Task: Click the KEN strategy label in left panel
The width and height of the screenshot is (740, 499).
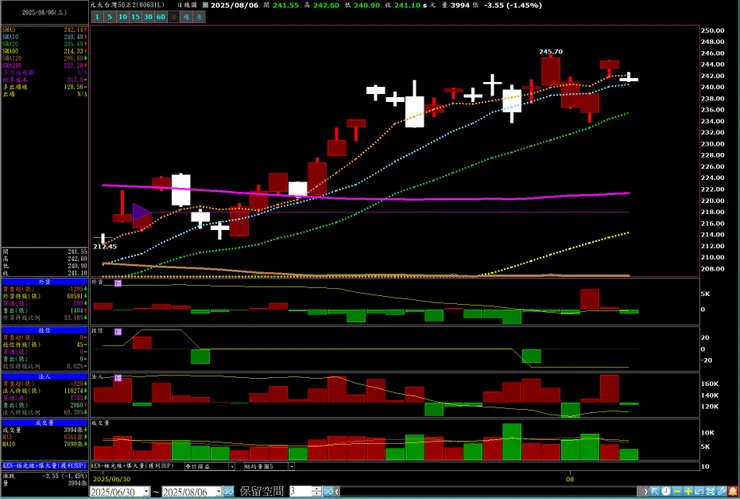Action: pos(45,466)
